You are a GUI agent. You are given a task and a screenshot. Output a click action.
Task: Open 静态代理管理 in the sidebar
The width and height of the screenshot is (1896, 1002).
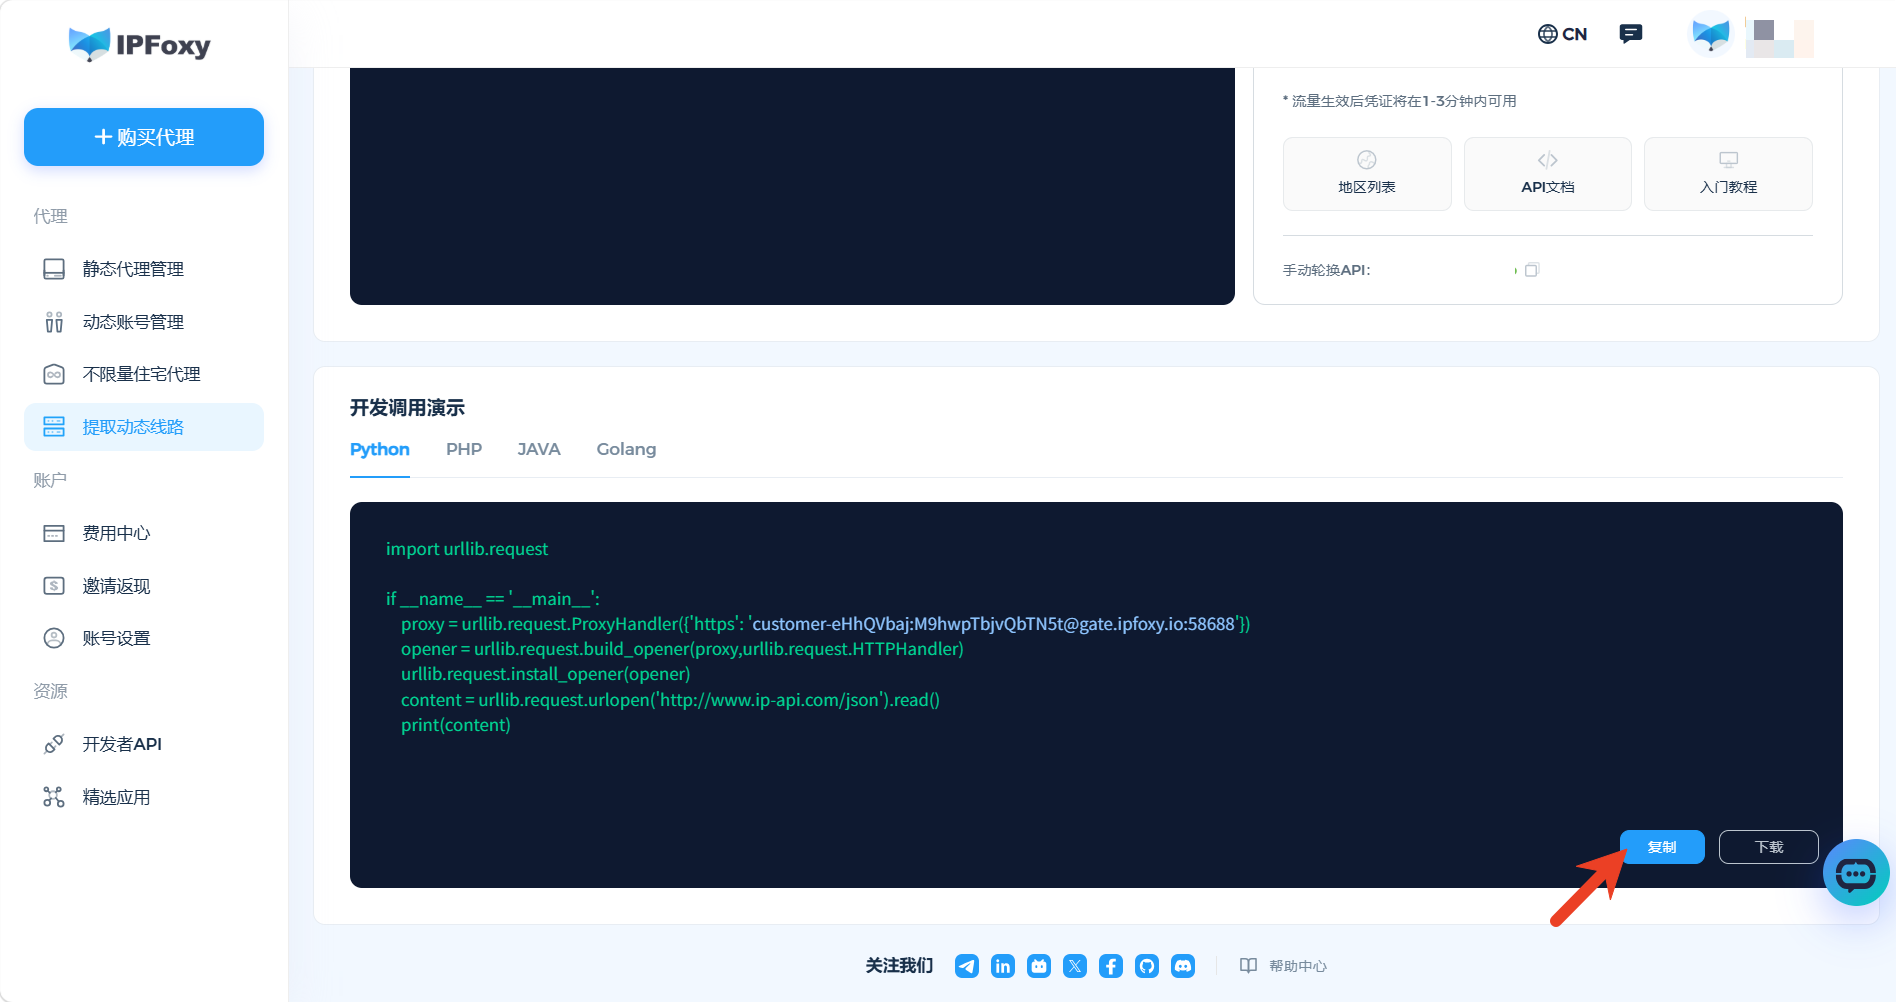(144, 269)
